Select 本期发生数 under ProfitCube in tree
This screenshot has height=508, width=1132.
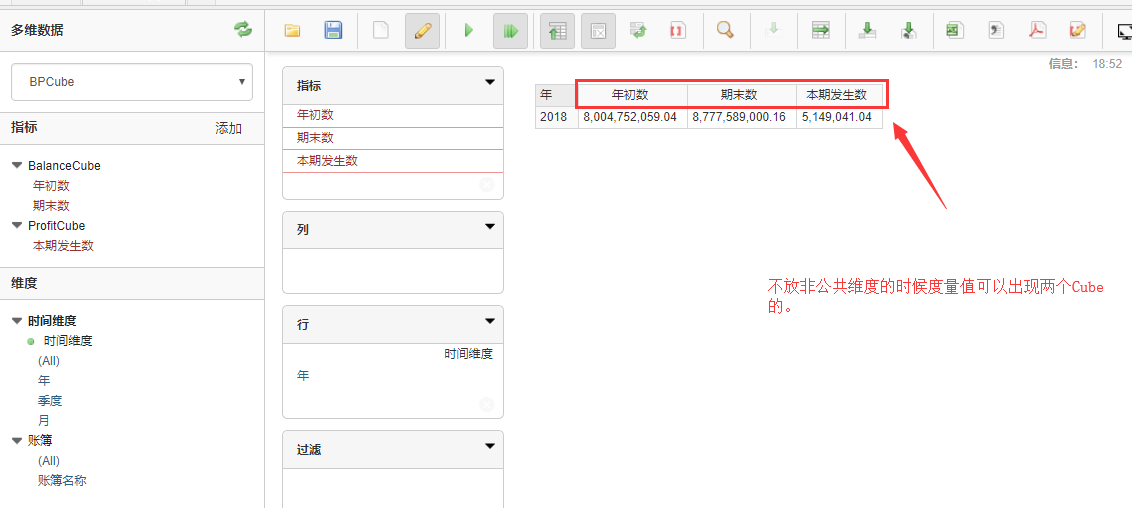(x=63, y=245)
